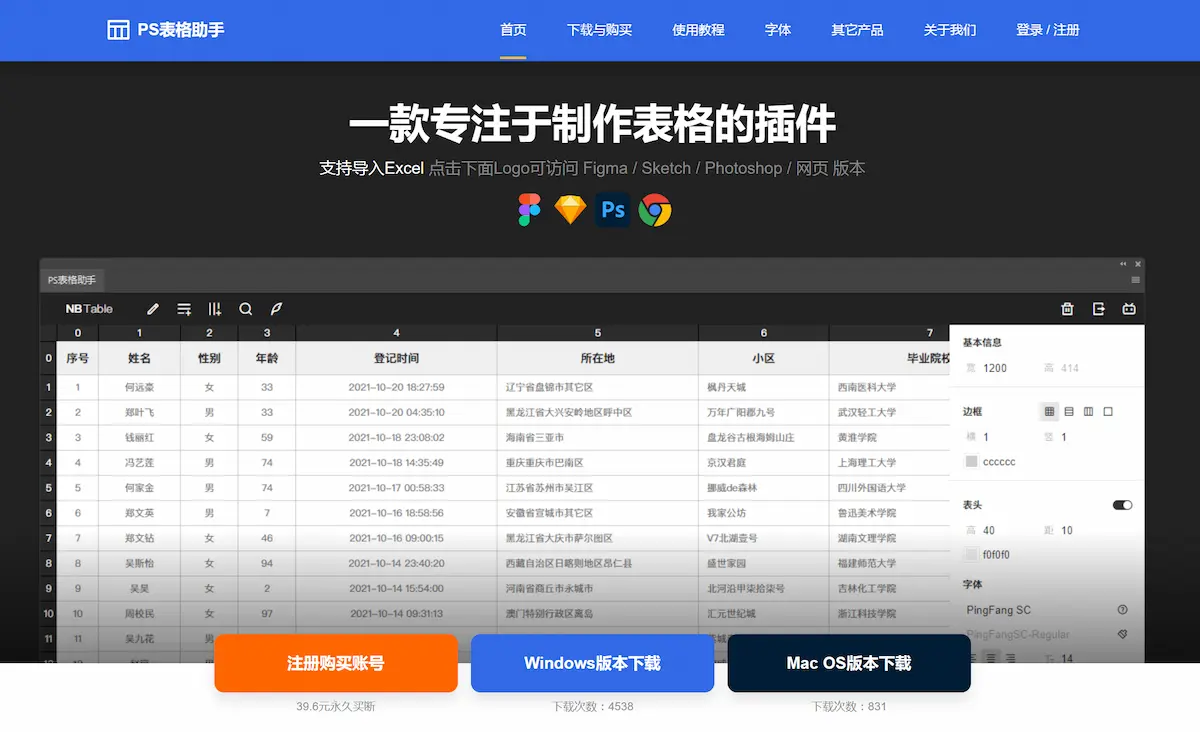This screenshot has width=1200, height=732.
Task: Go to the 首页 nav tab
Action: tap(513, 30)
